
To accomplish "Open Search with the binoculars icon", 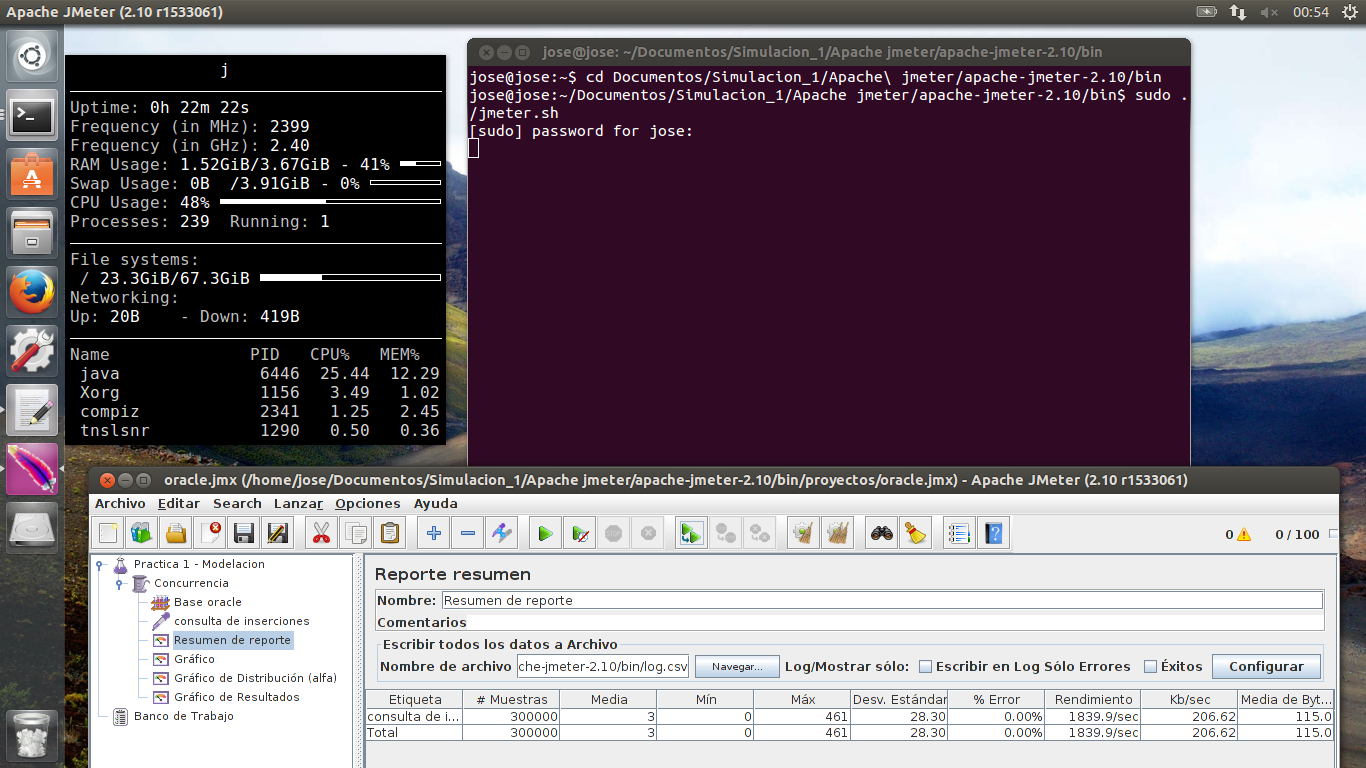I will [881, 533].
